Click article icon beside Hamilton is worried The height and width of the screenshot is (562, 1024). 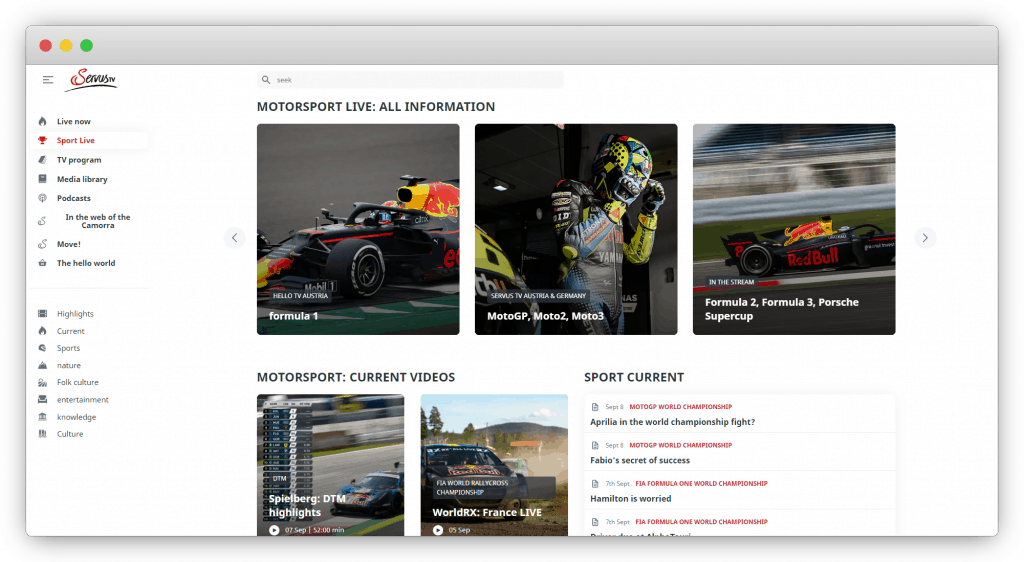click(x=595, y=484)
